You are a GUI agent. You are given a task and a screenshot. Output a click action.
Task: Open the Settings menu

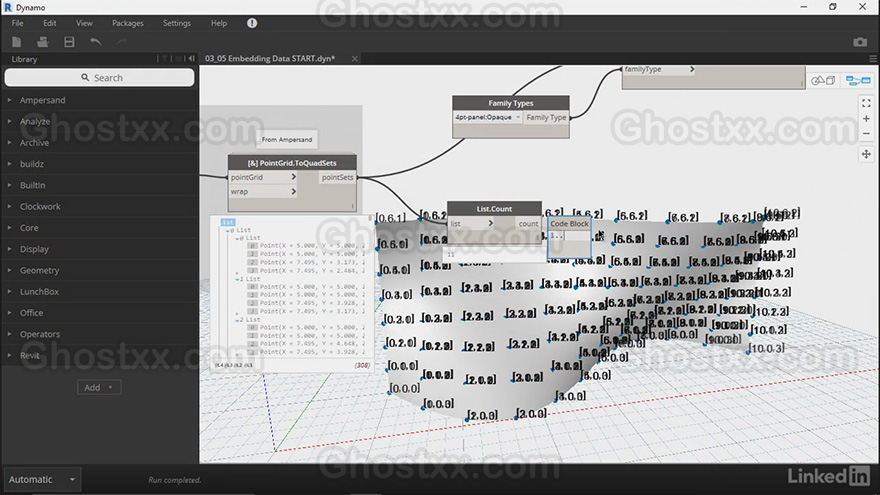pos(177,23)
